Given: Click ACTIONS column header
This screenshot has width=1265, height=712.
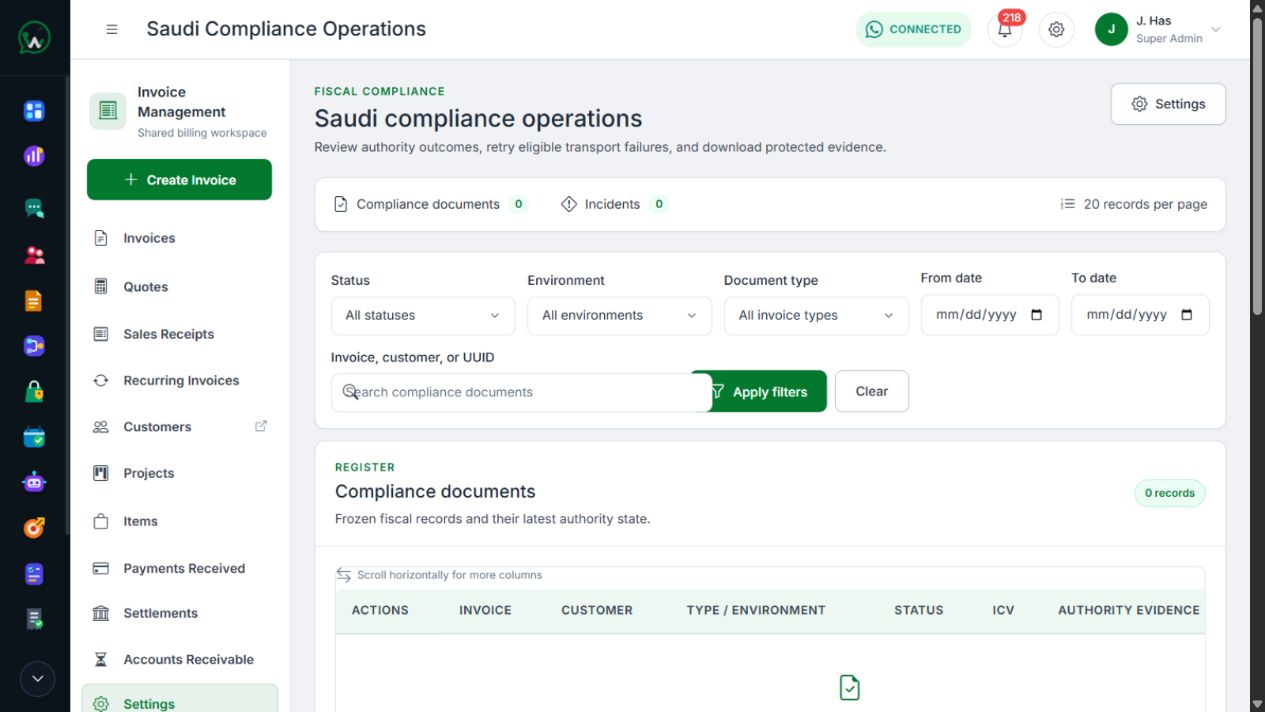Looking at the screenshot, I should (380, 610).
